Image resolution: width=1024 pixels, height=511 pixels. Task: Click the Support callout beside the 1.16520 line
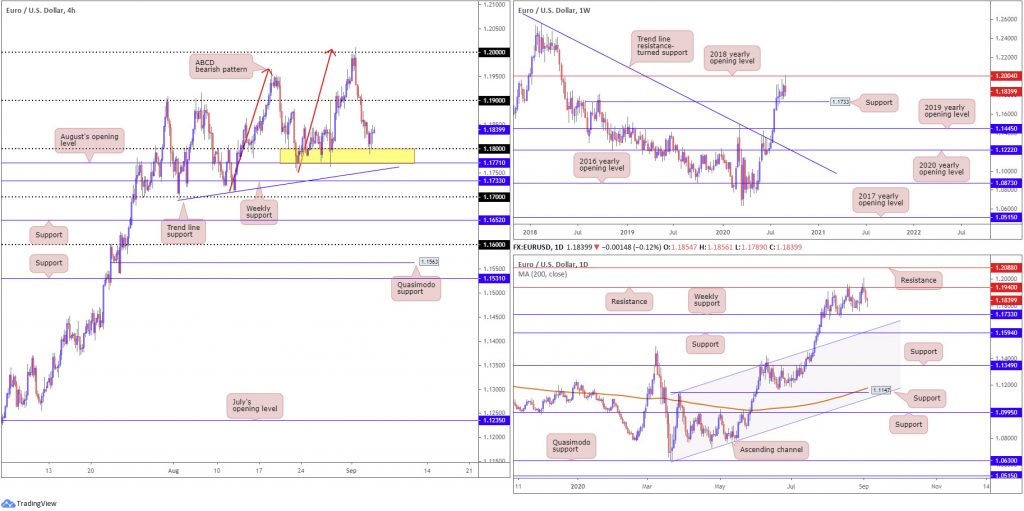(49, 233)
